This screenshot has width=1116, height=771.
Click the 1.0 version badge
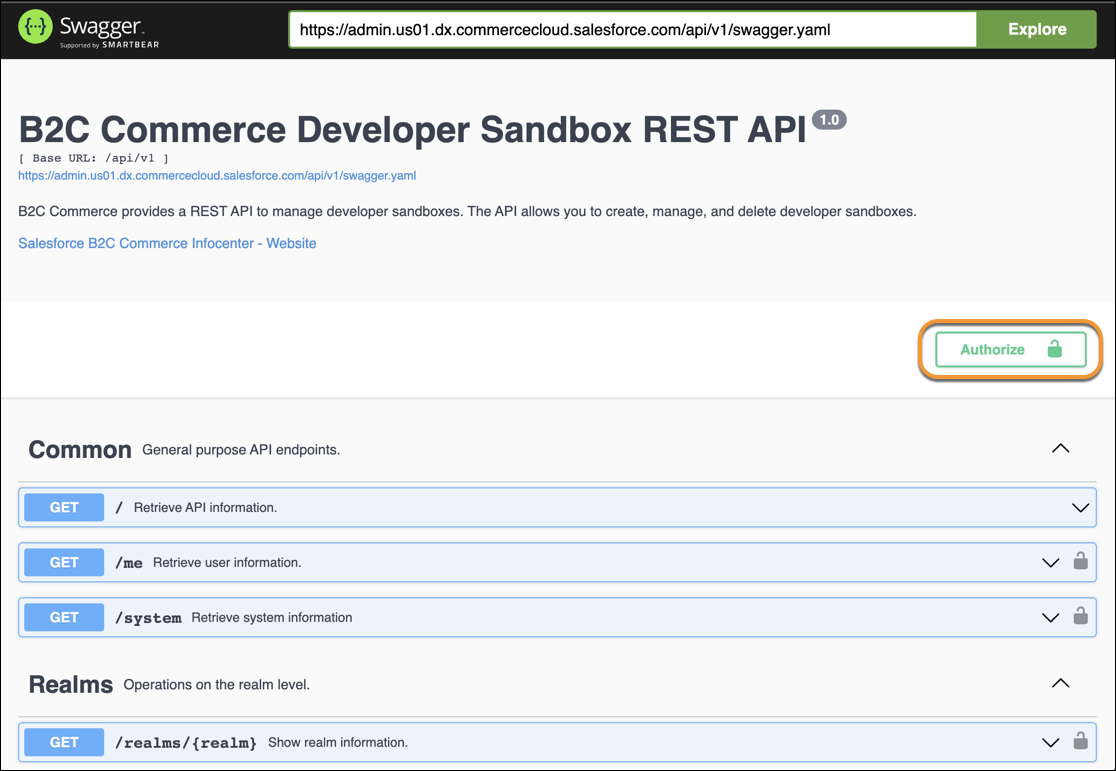[x=829, y=120]
